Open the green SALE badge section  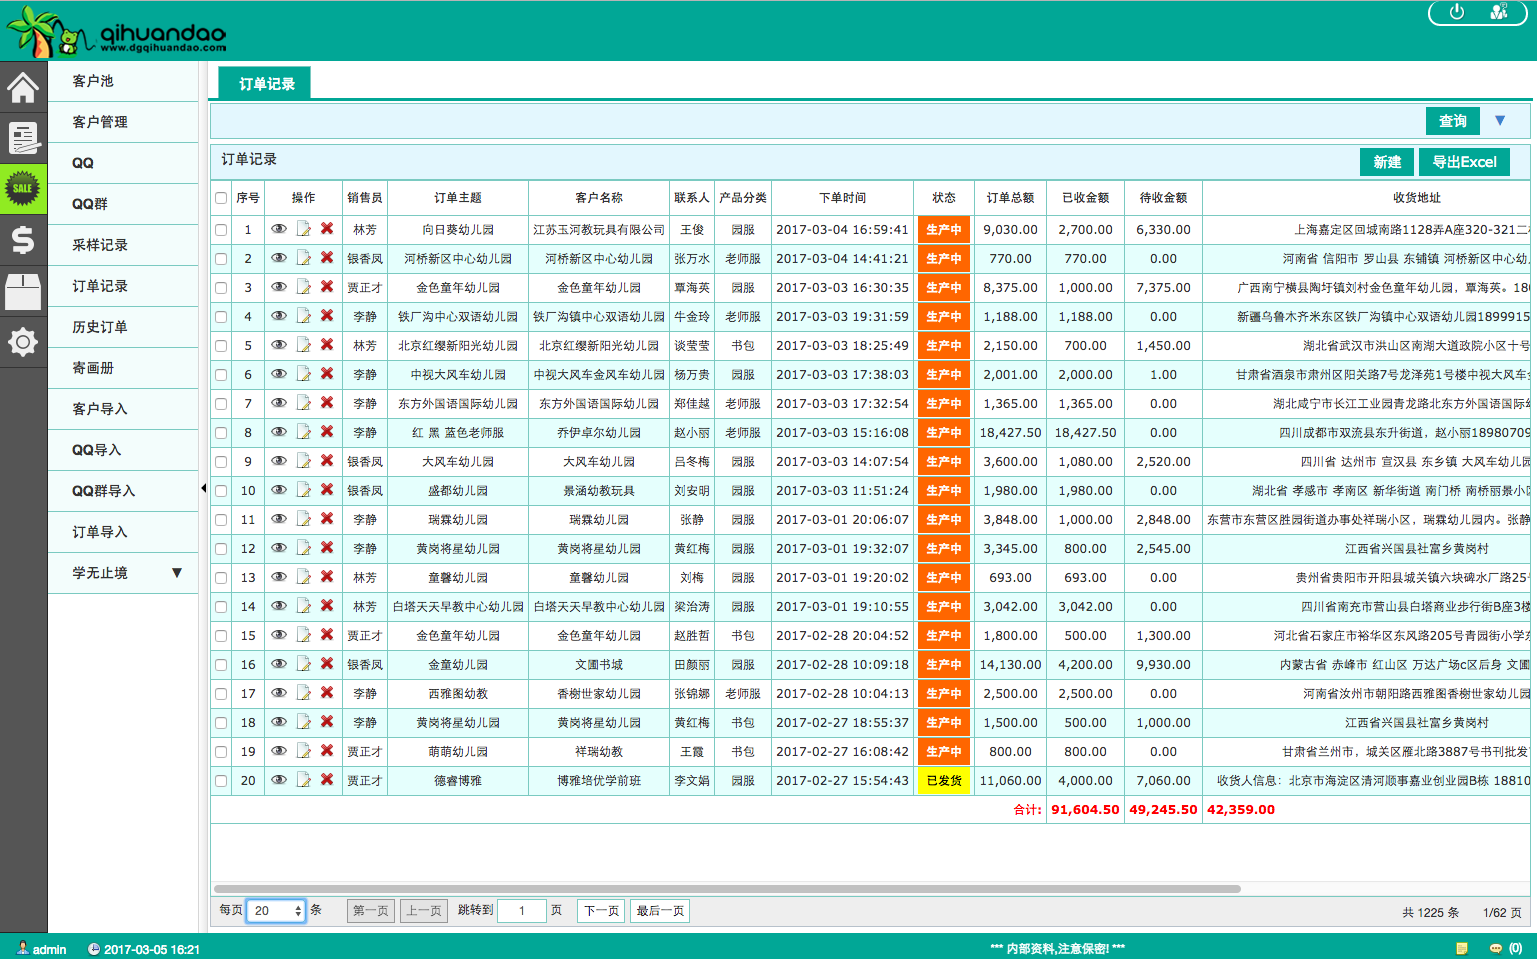(23, 188)
